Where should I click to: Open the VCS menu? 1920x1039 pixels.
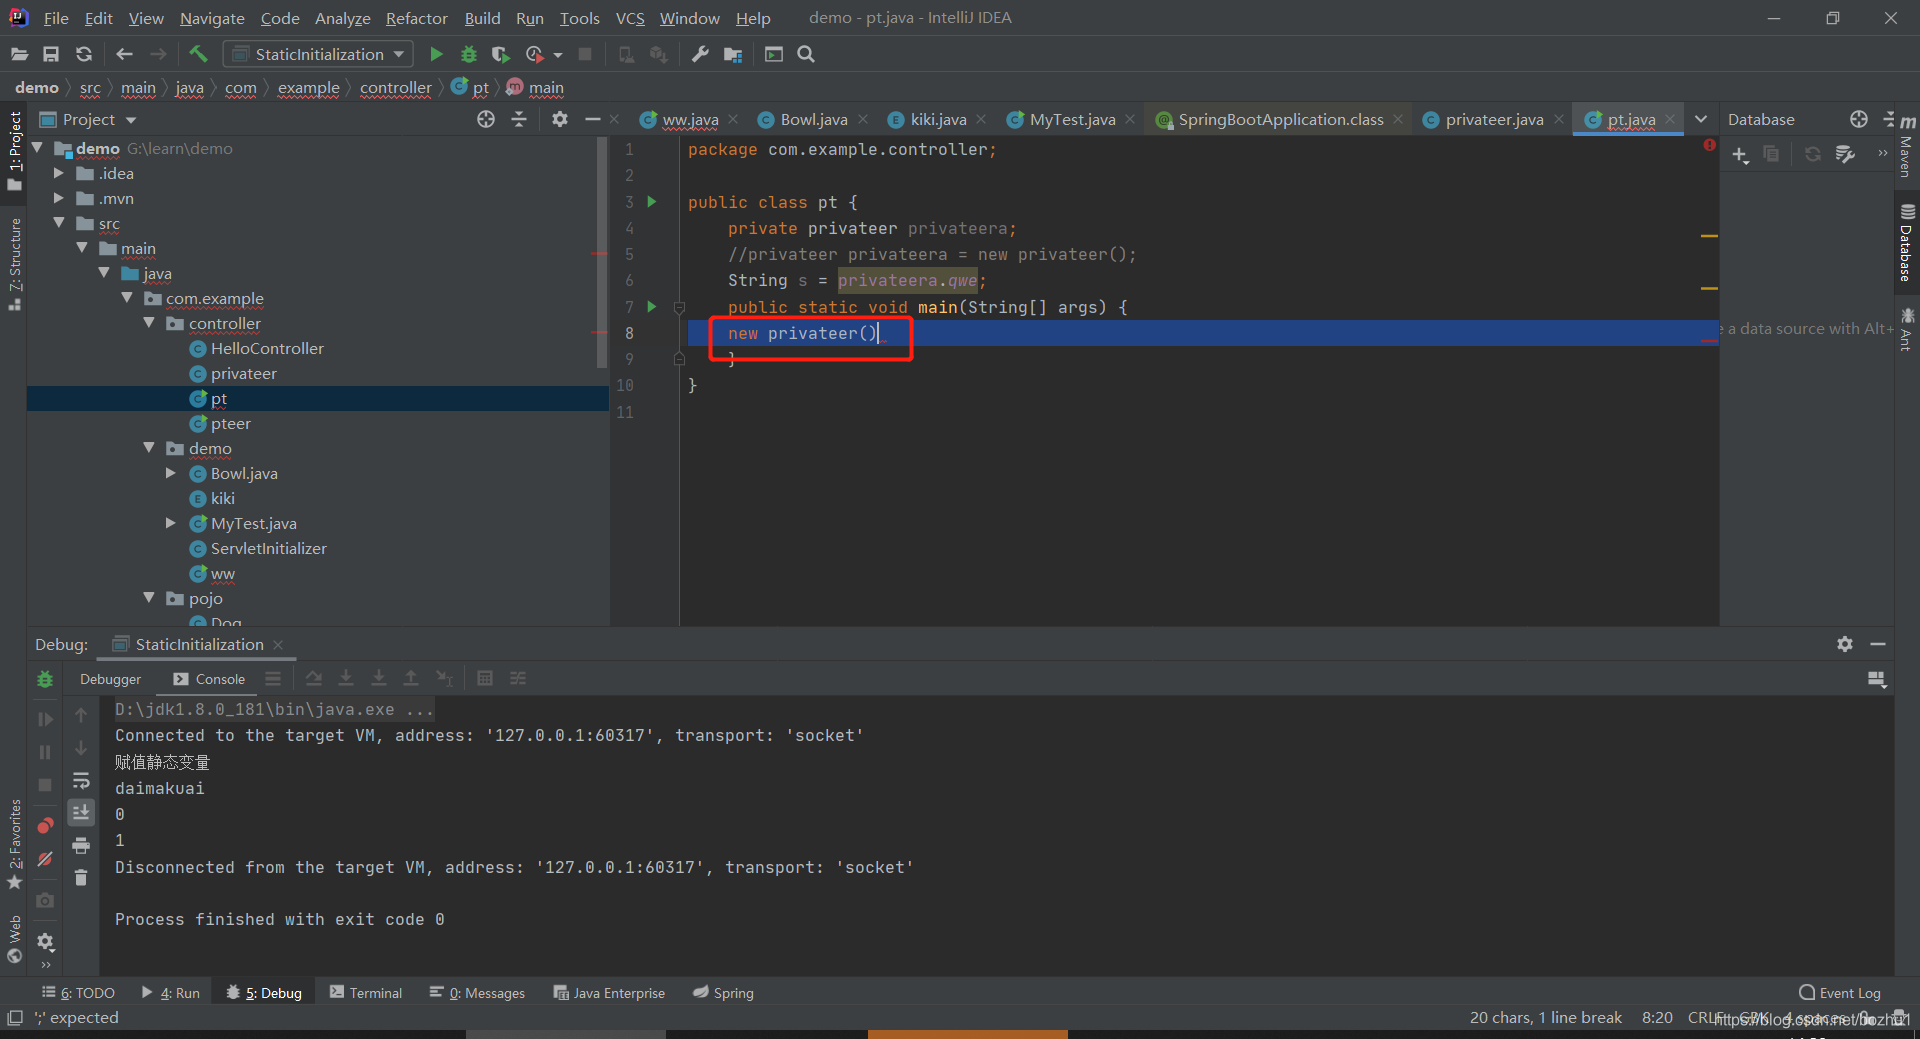click(x=630, y=18)
